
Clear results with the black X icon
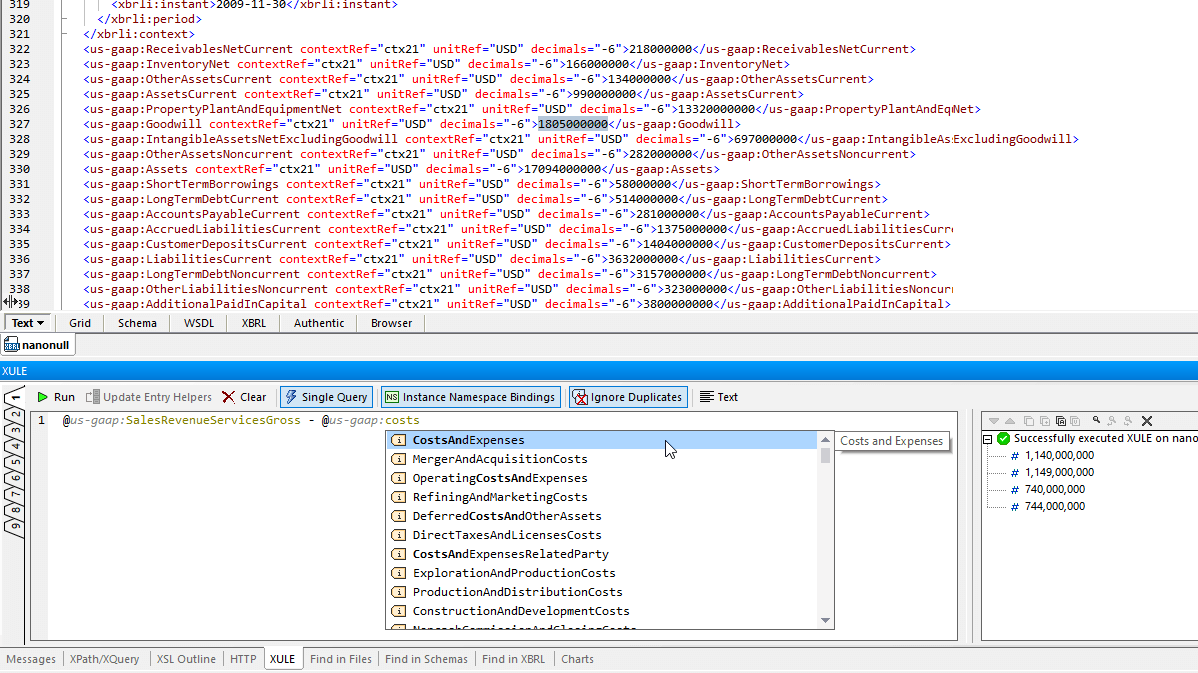click(x=1147, y=421)
